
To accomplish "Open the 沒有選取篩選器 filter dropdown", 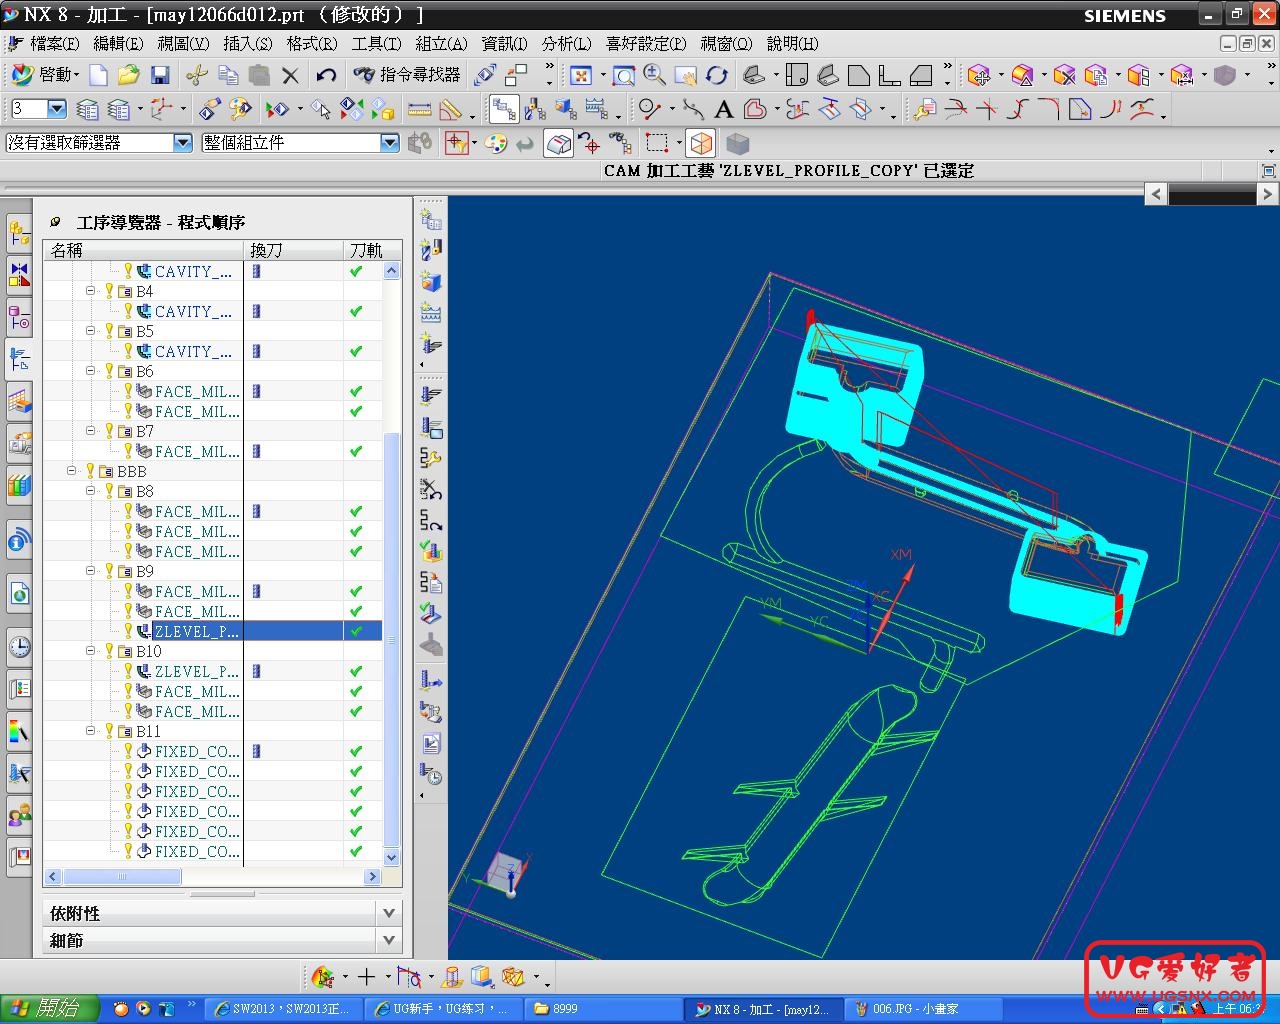I will [182, 143].
